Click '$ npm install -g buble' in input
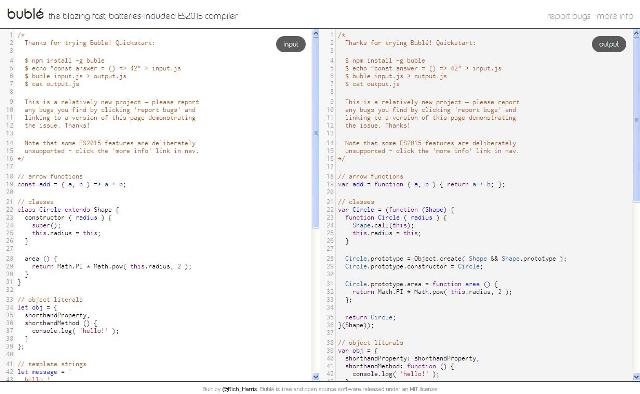Viewport: 640px width, 394px height. point(64,60)
